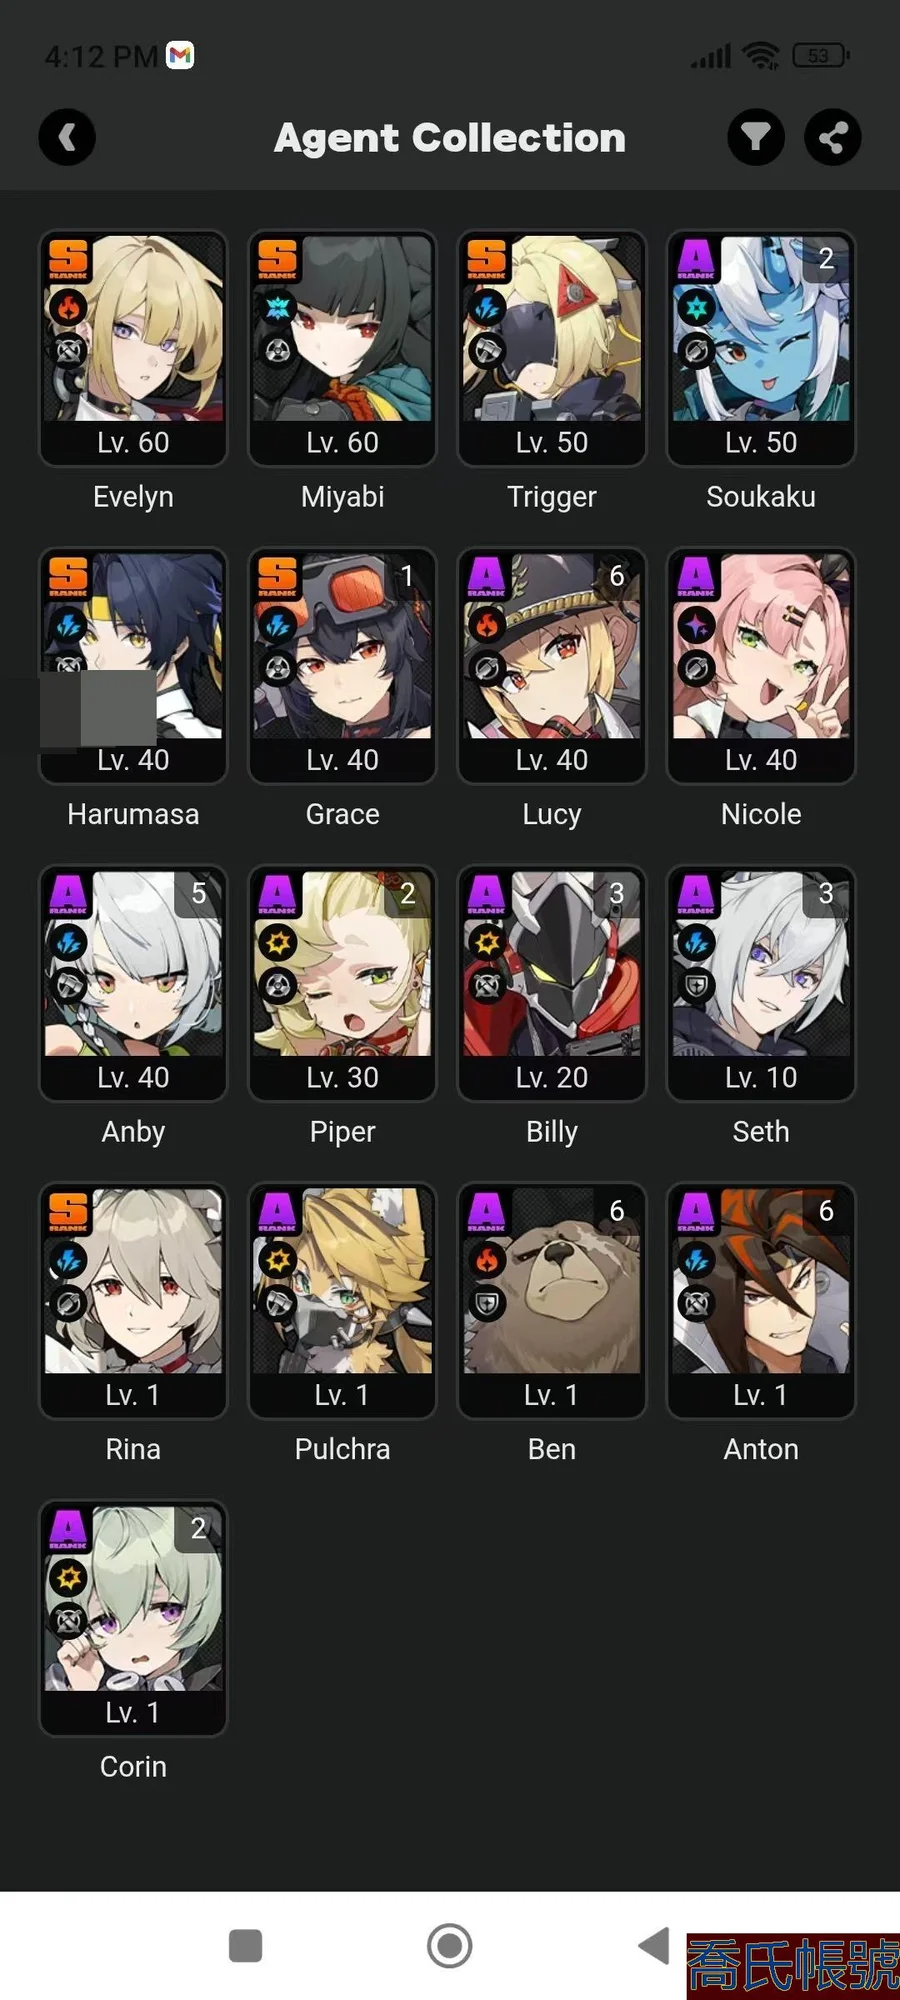Viewport: 900px width, 2000px height.
Task: Tap Android recent apps square button
Action: [x=245, y=1946]
